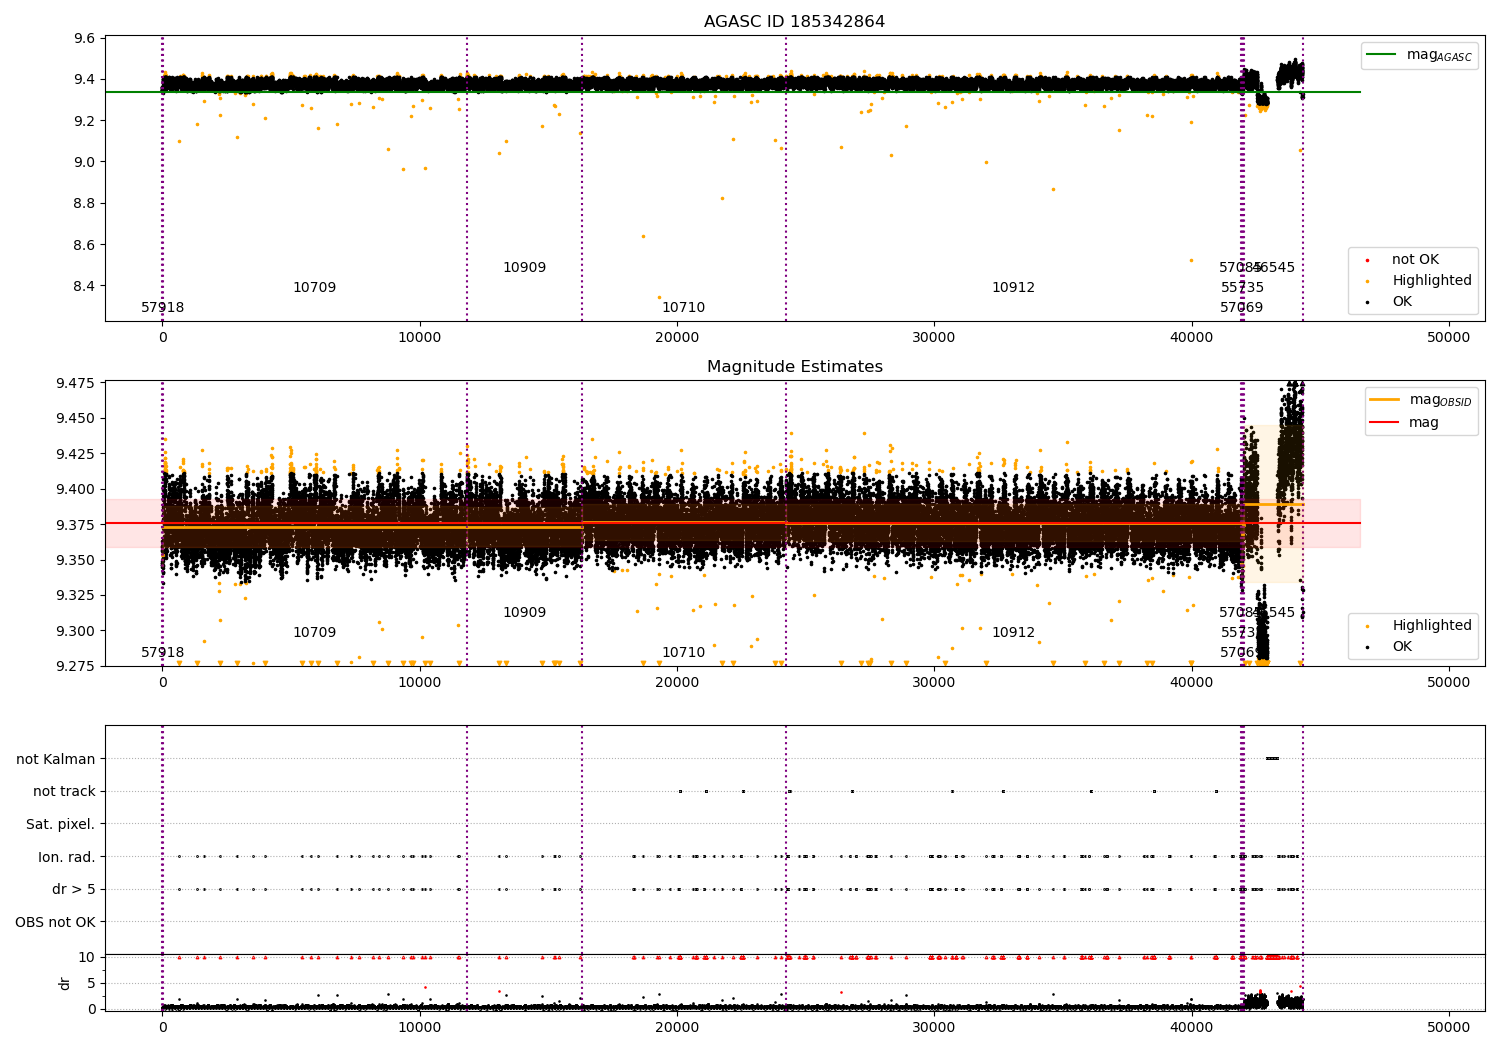Click the 9.475 y-axis tick label
The width and height of the screenshot is (1500, 1050).
pyautogui.click(x=76, y=383)
